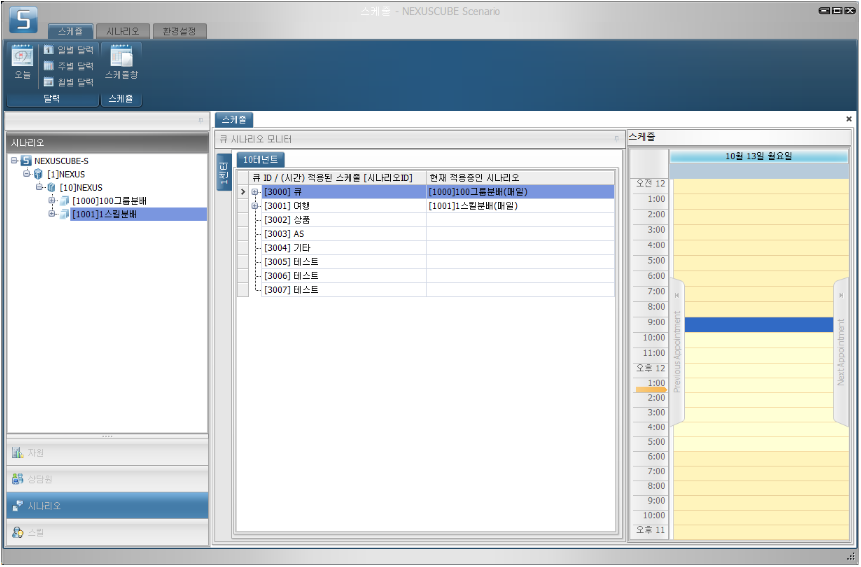Click the 시나리오 tree panel header
The width and height of the screenshot is (861, 567).
click(x=107, y=142)
